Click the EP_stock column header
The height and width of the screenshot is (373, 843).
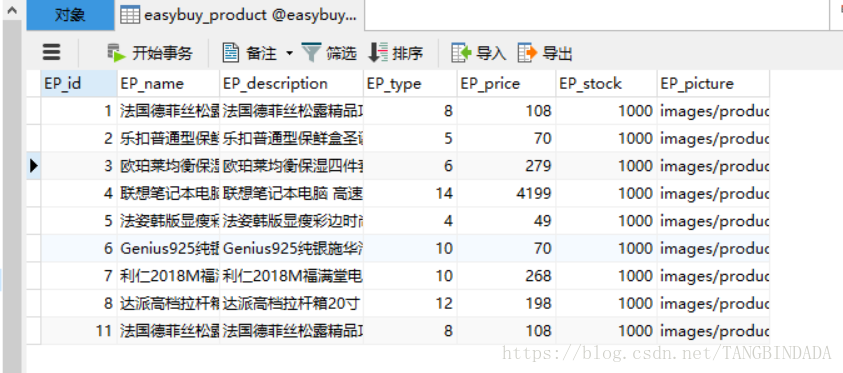point(606,83)
